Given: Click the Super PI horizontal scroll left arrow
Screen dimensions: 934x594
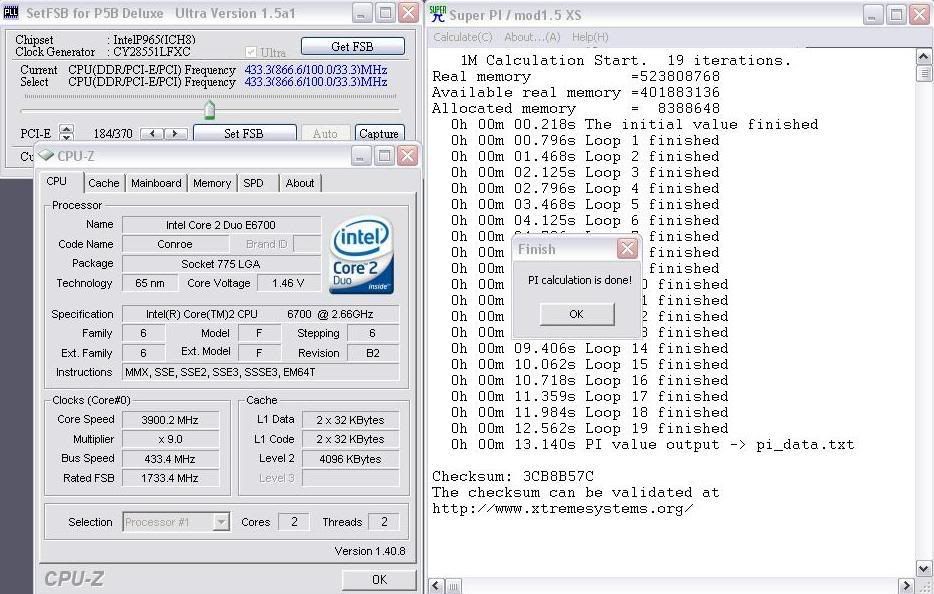Looking at the screenshot, I should 436,586.
